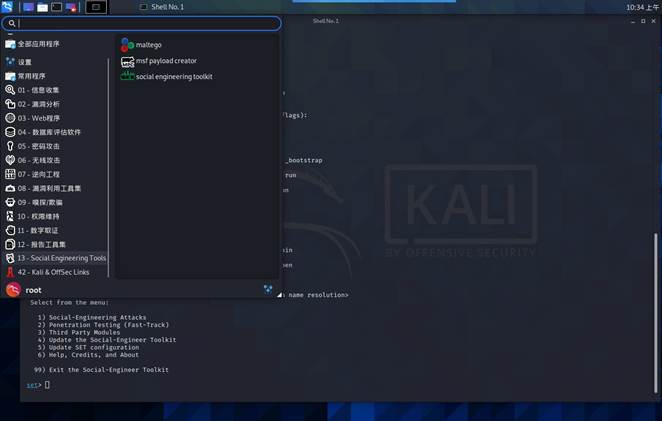The image size is (662, 421).
Task: Open 常用程序 category
Action: [x=25, y=76]
